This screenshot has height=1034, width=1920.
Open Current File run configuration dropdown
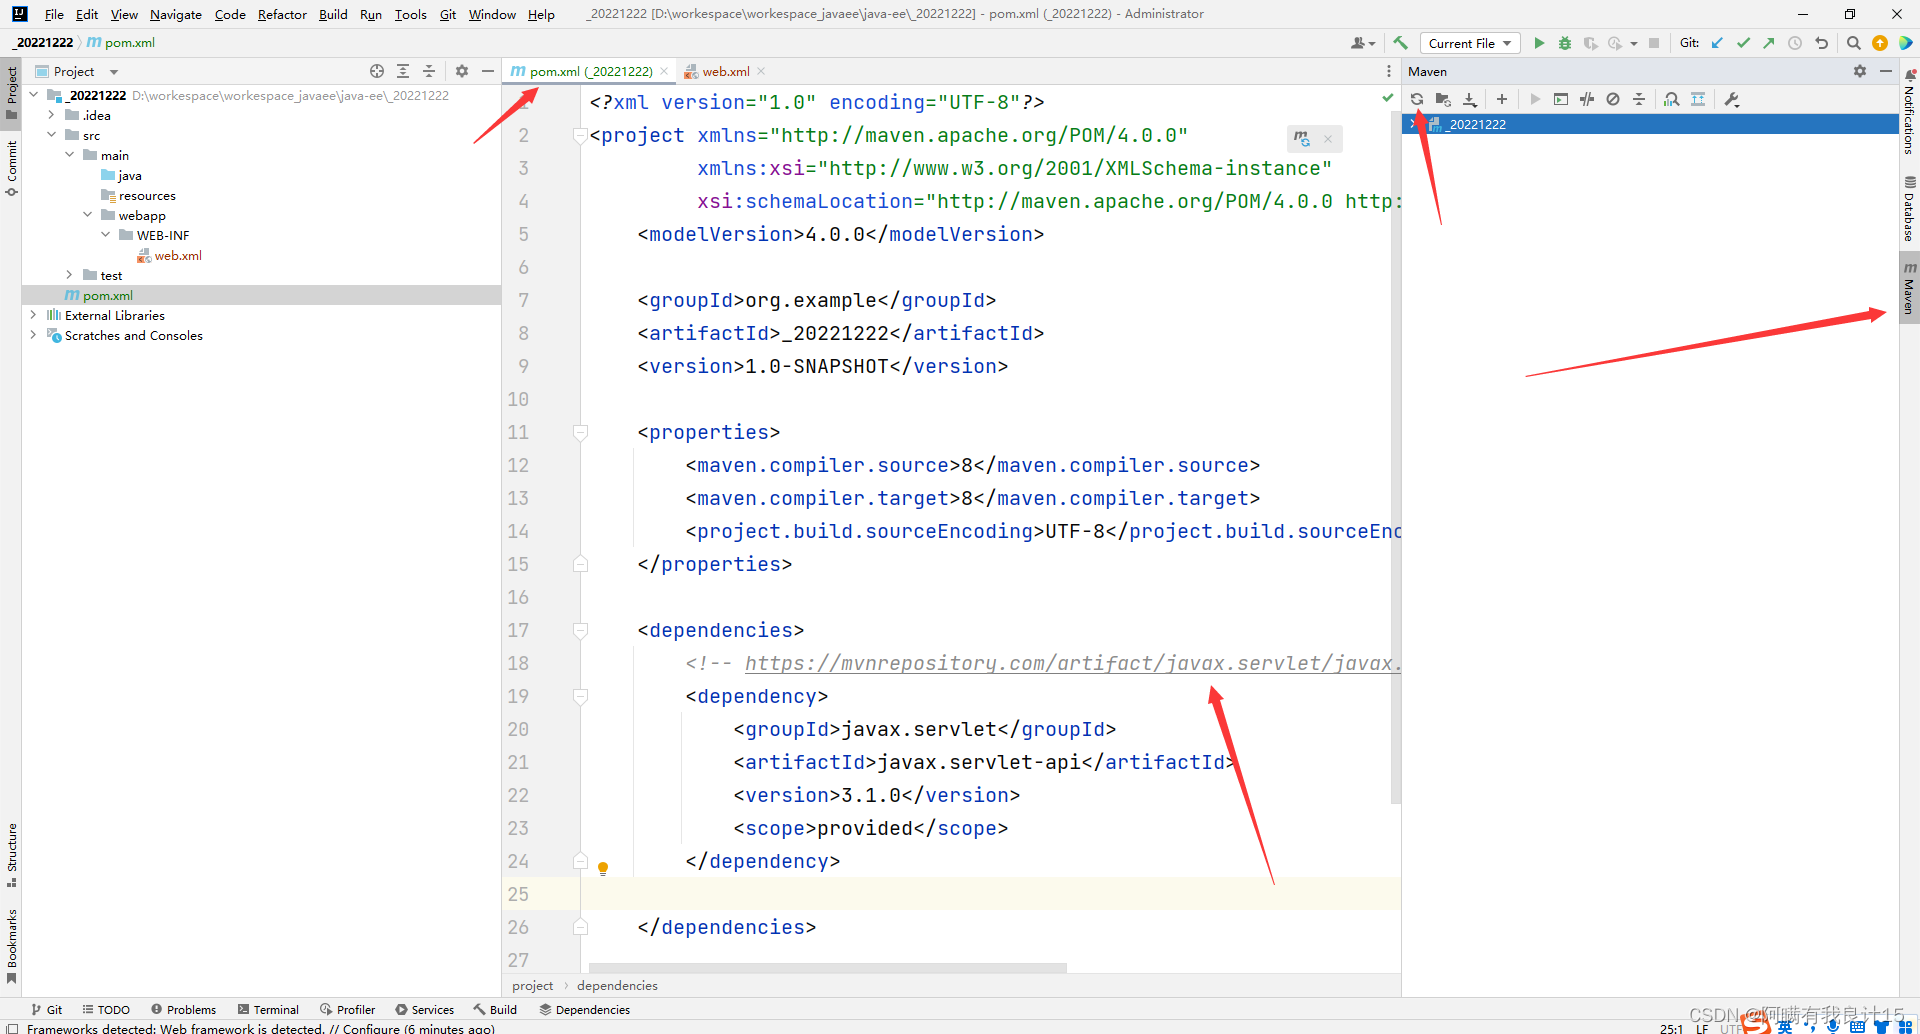[1470, 43]
